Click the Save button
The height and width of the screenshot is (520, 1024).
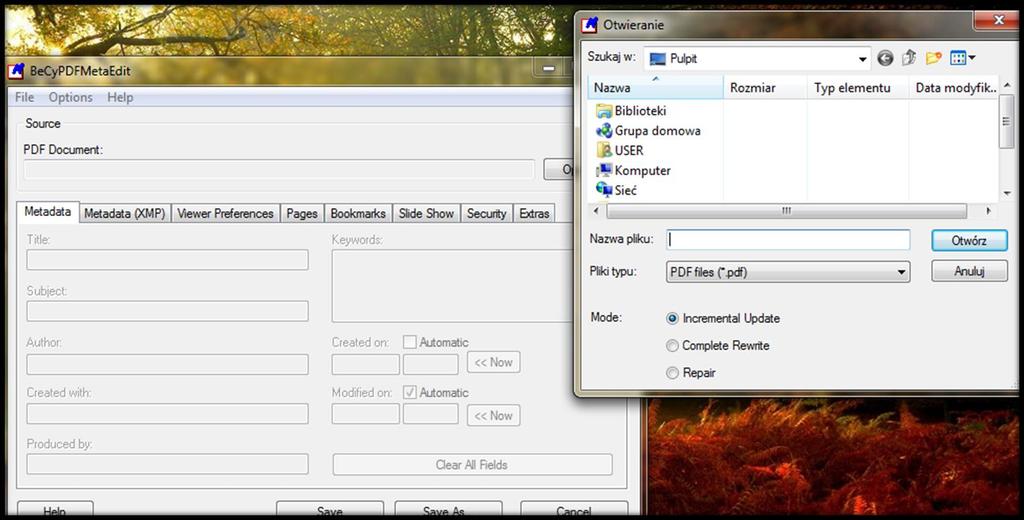[x=330, y=510]
